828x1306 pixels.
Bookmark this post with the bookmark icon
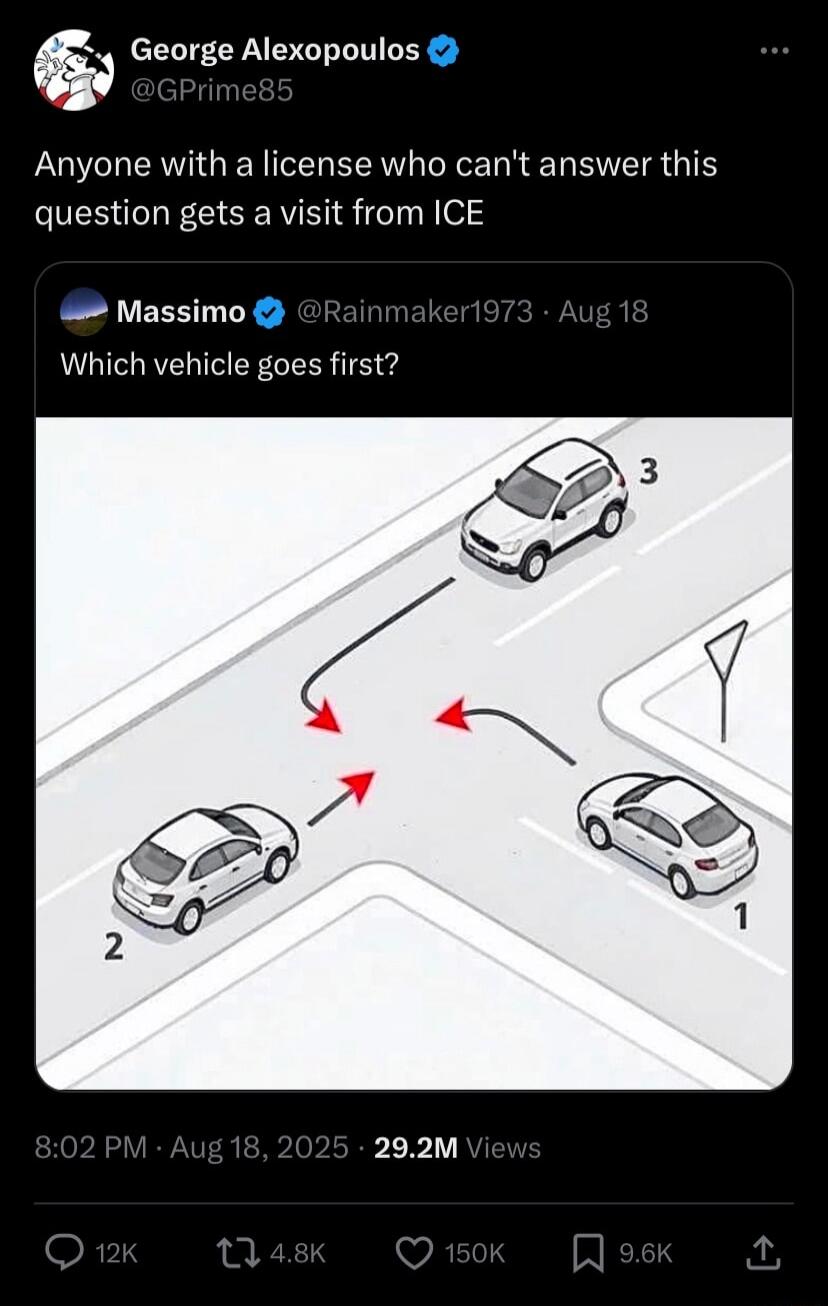pos(587,1254)
